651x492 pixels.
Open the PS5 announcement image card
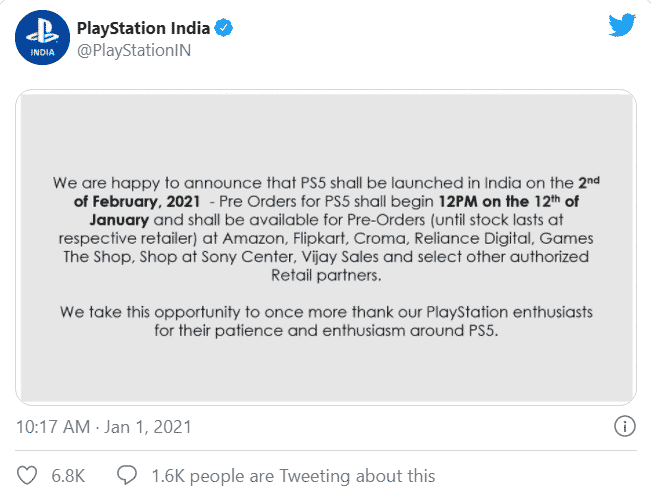pos(326,247)
